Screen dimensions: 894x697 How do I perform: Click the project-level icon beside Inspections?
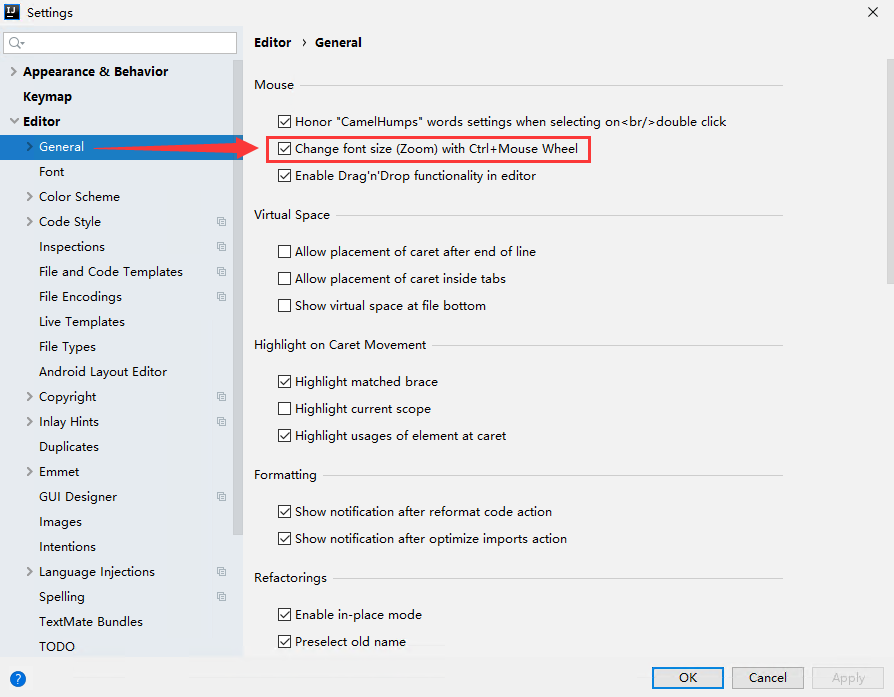click(221, 246)
